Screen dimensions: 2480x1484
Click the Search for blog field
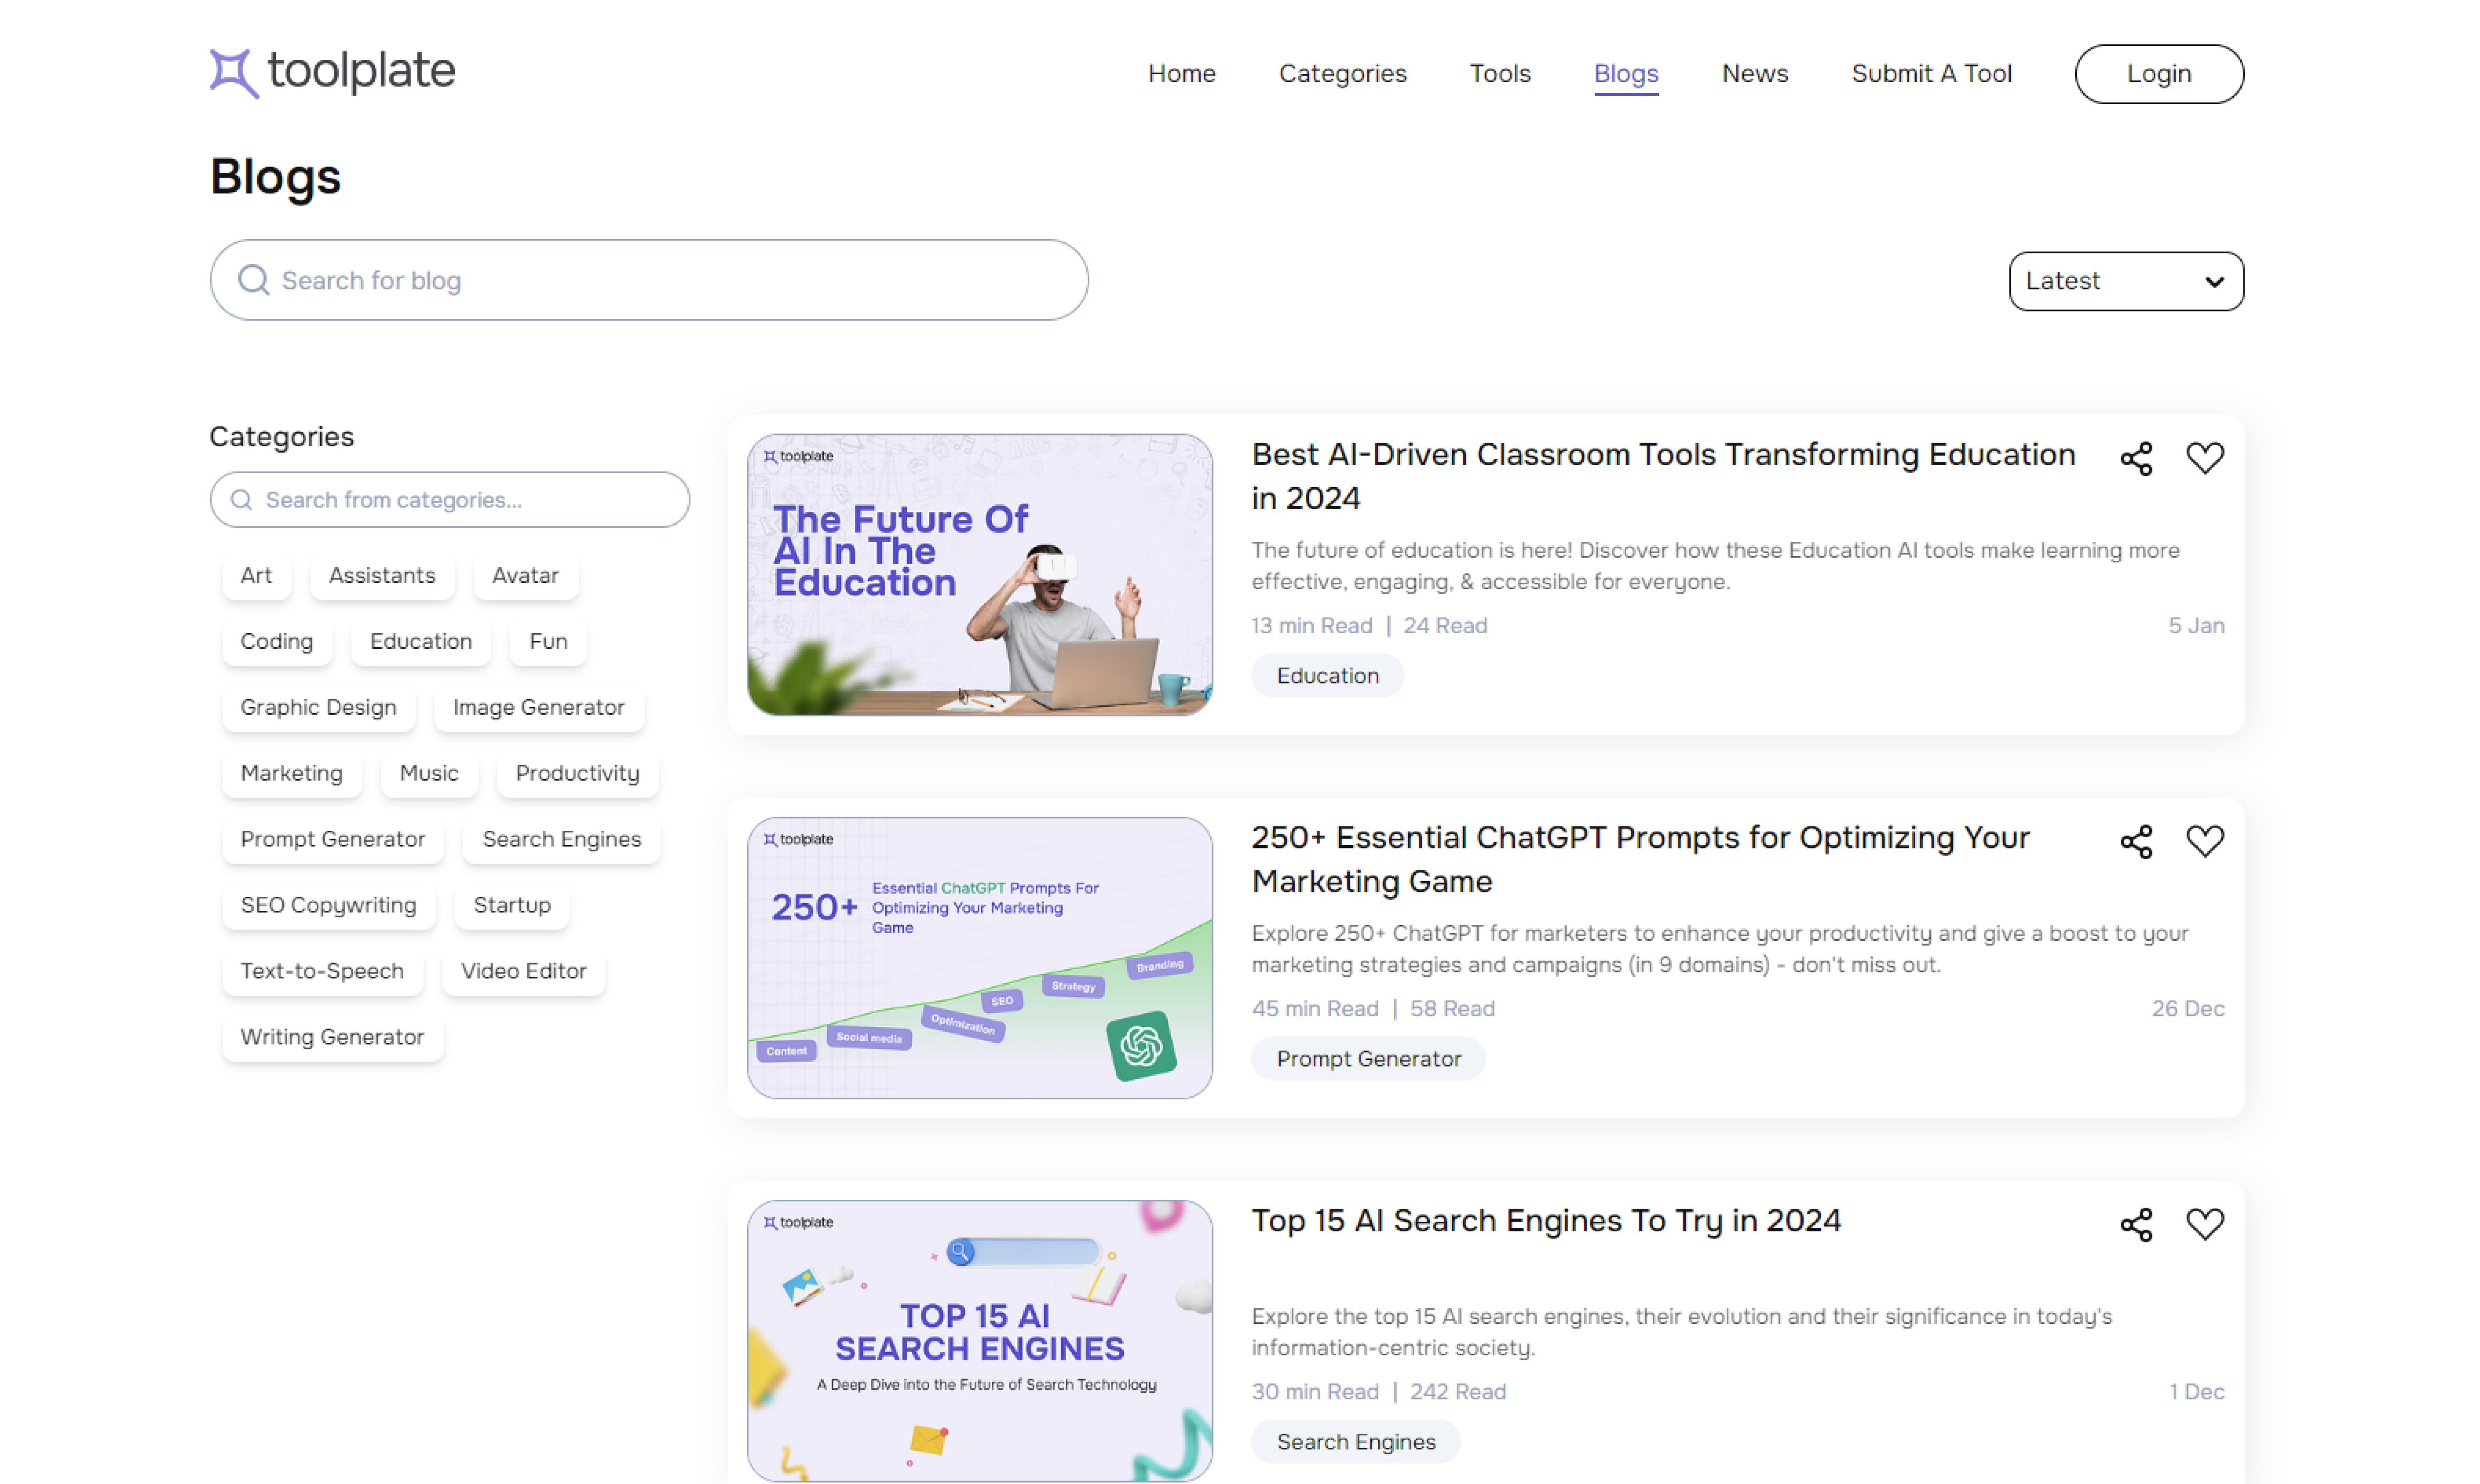649,280
